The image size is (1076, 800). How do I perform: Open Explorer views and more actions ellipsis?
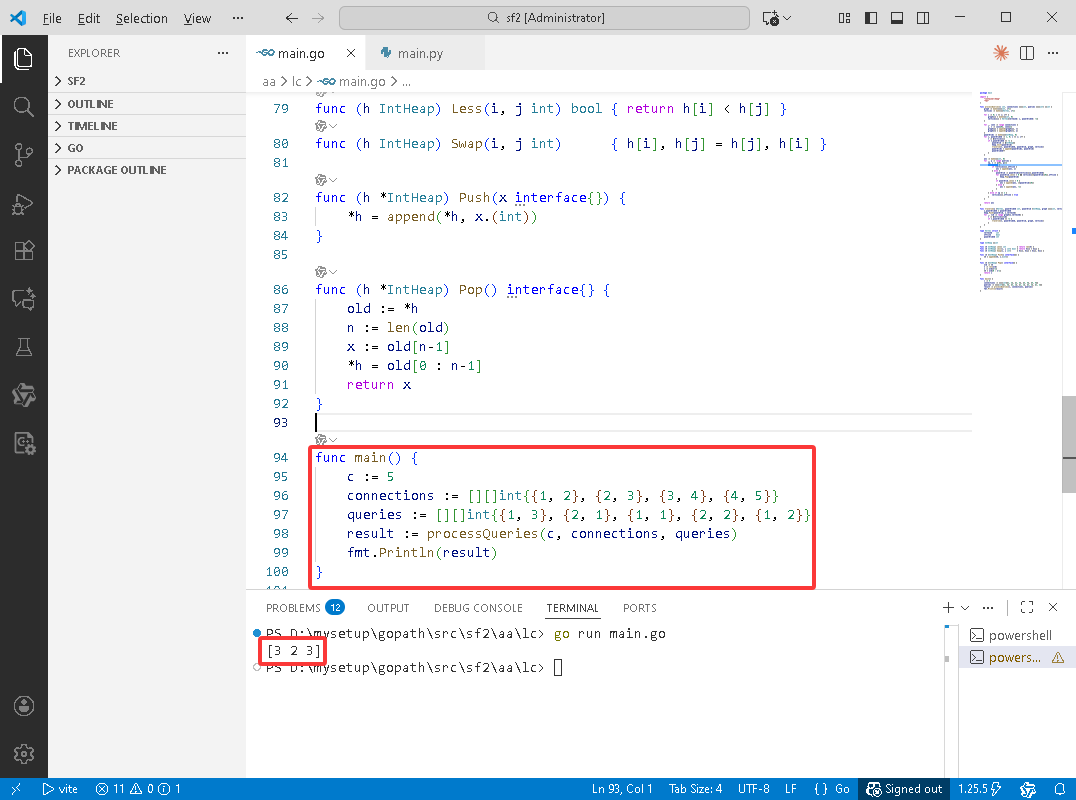(223, 53)
